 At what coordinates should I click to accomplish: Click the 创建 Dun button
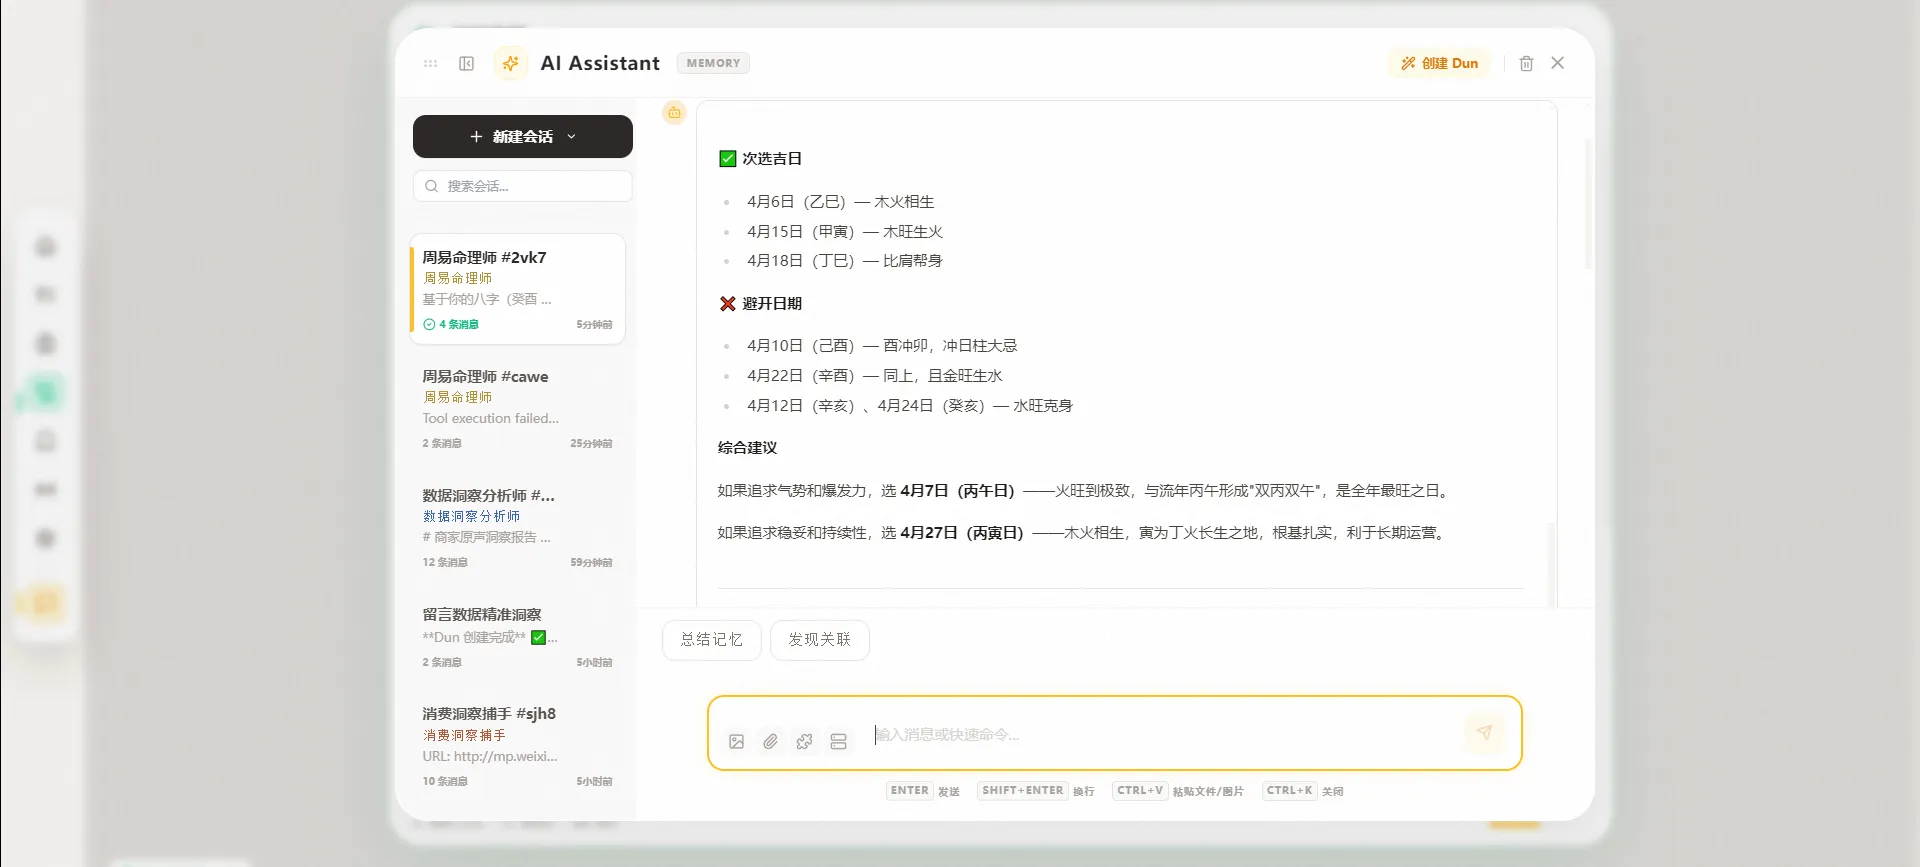[1439, 63]
